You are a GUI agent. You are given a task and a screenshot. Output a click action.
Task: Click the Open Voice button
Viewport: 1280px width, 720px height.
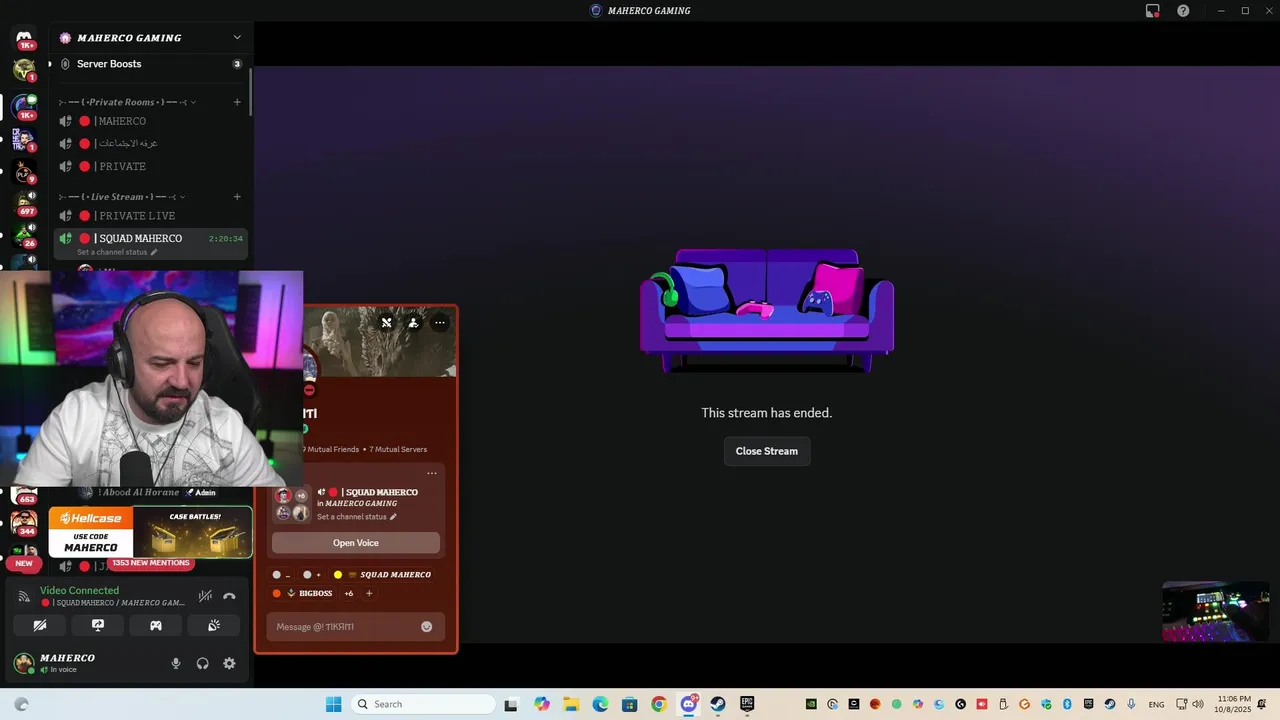point(356,543)
